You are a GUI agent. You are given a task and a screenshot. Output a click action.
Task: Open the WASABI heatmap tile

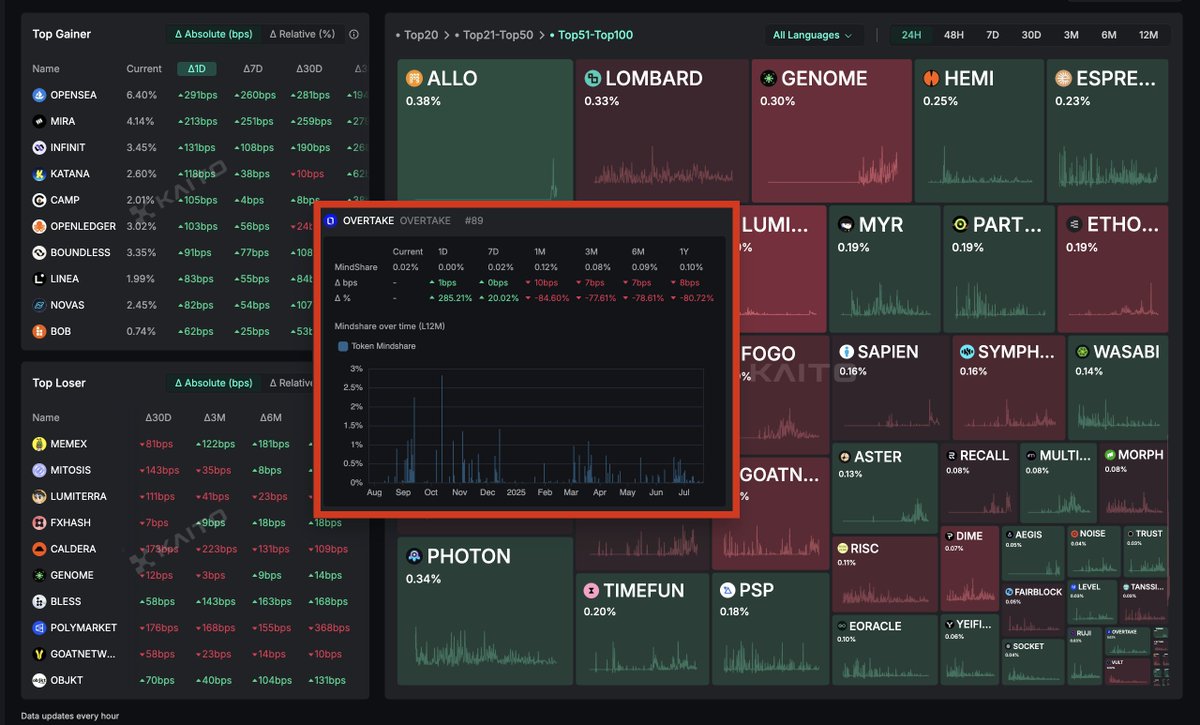1118,387
